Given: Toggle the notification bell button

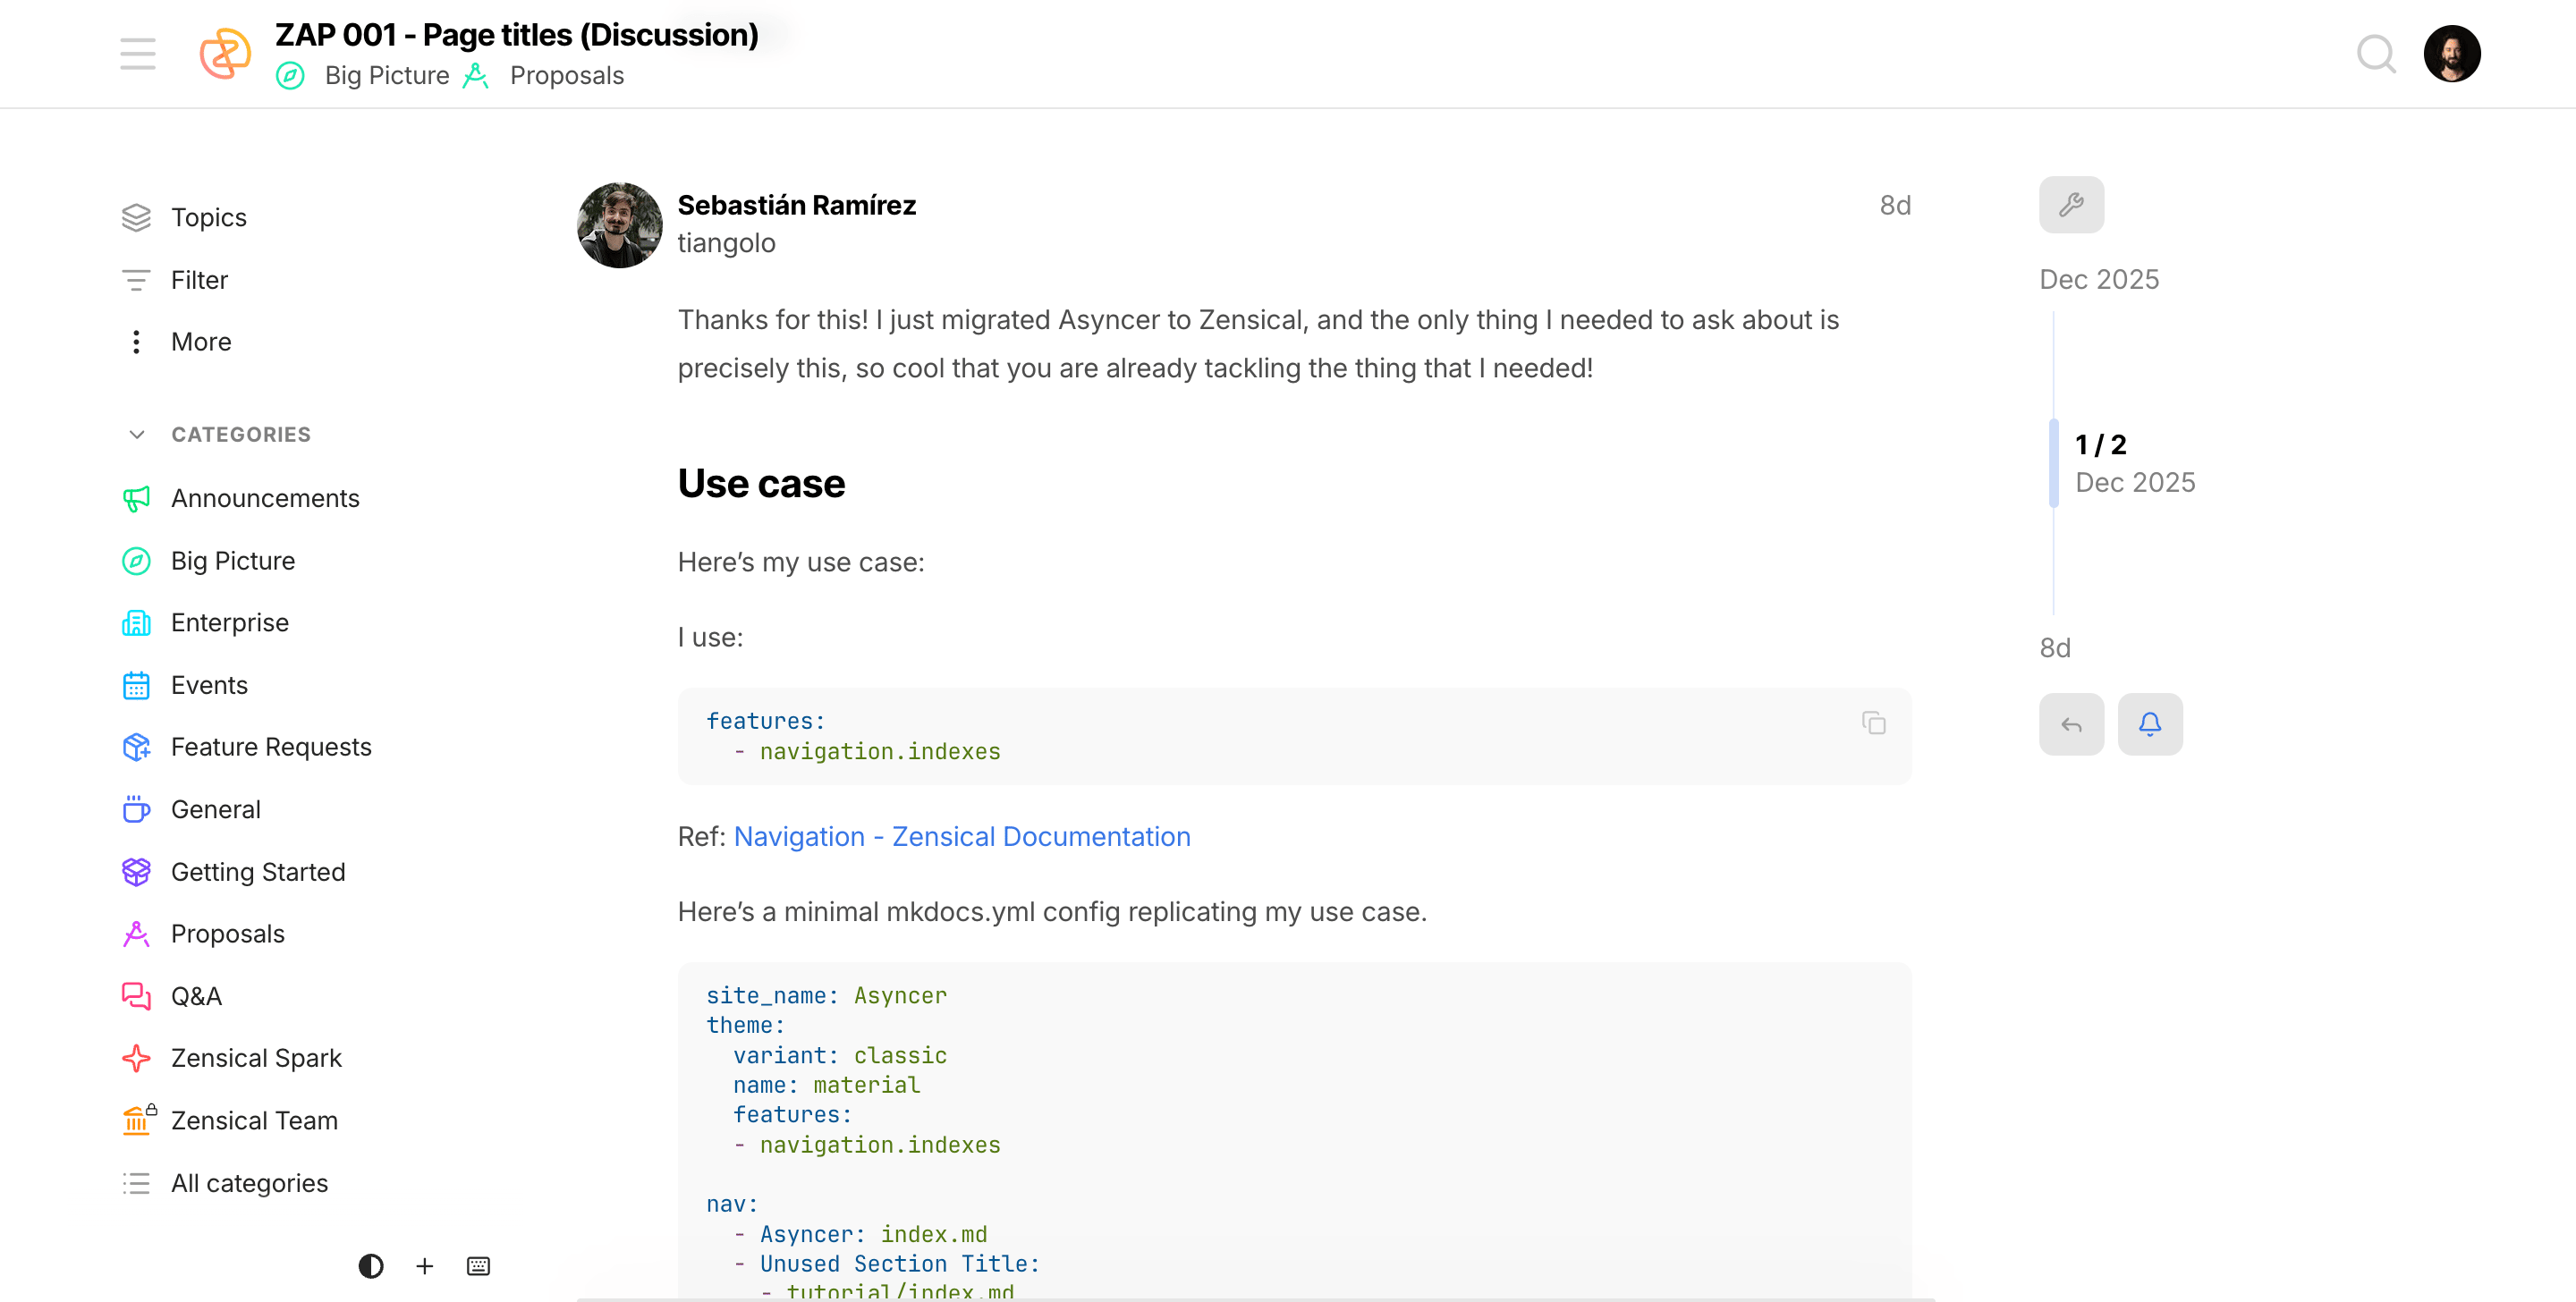Looking at the screenshot, I should 2149,724.
